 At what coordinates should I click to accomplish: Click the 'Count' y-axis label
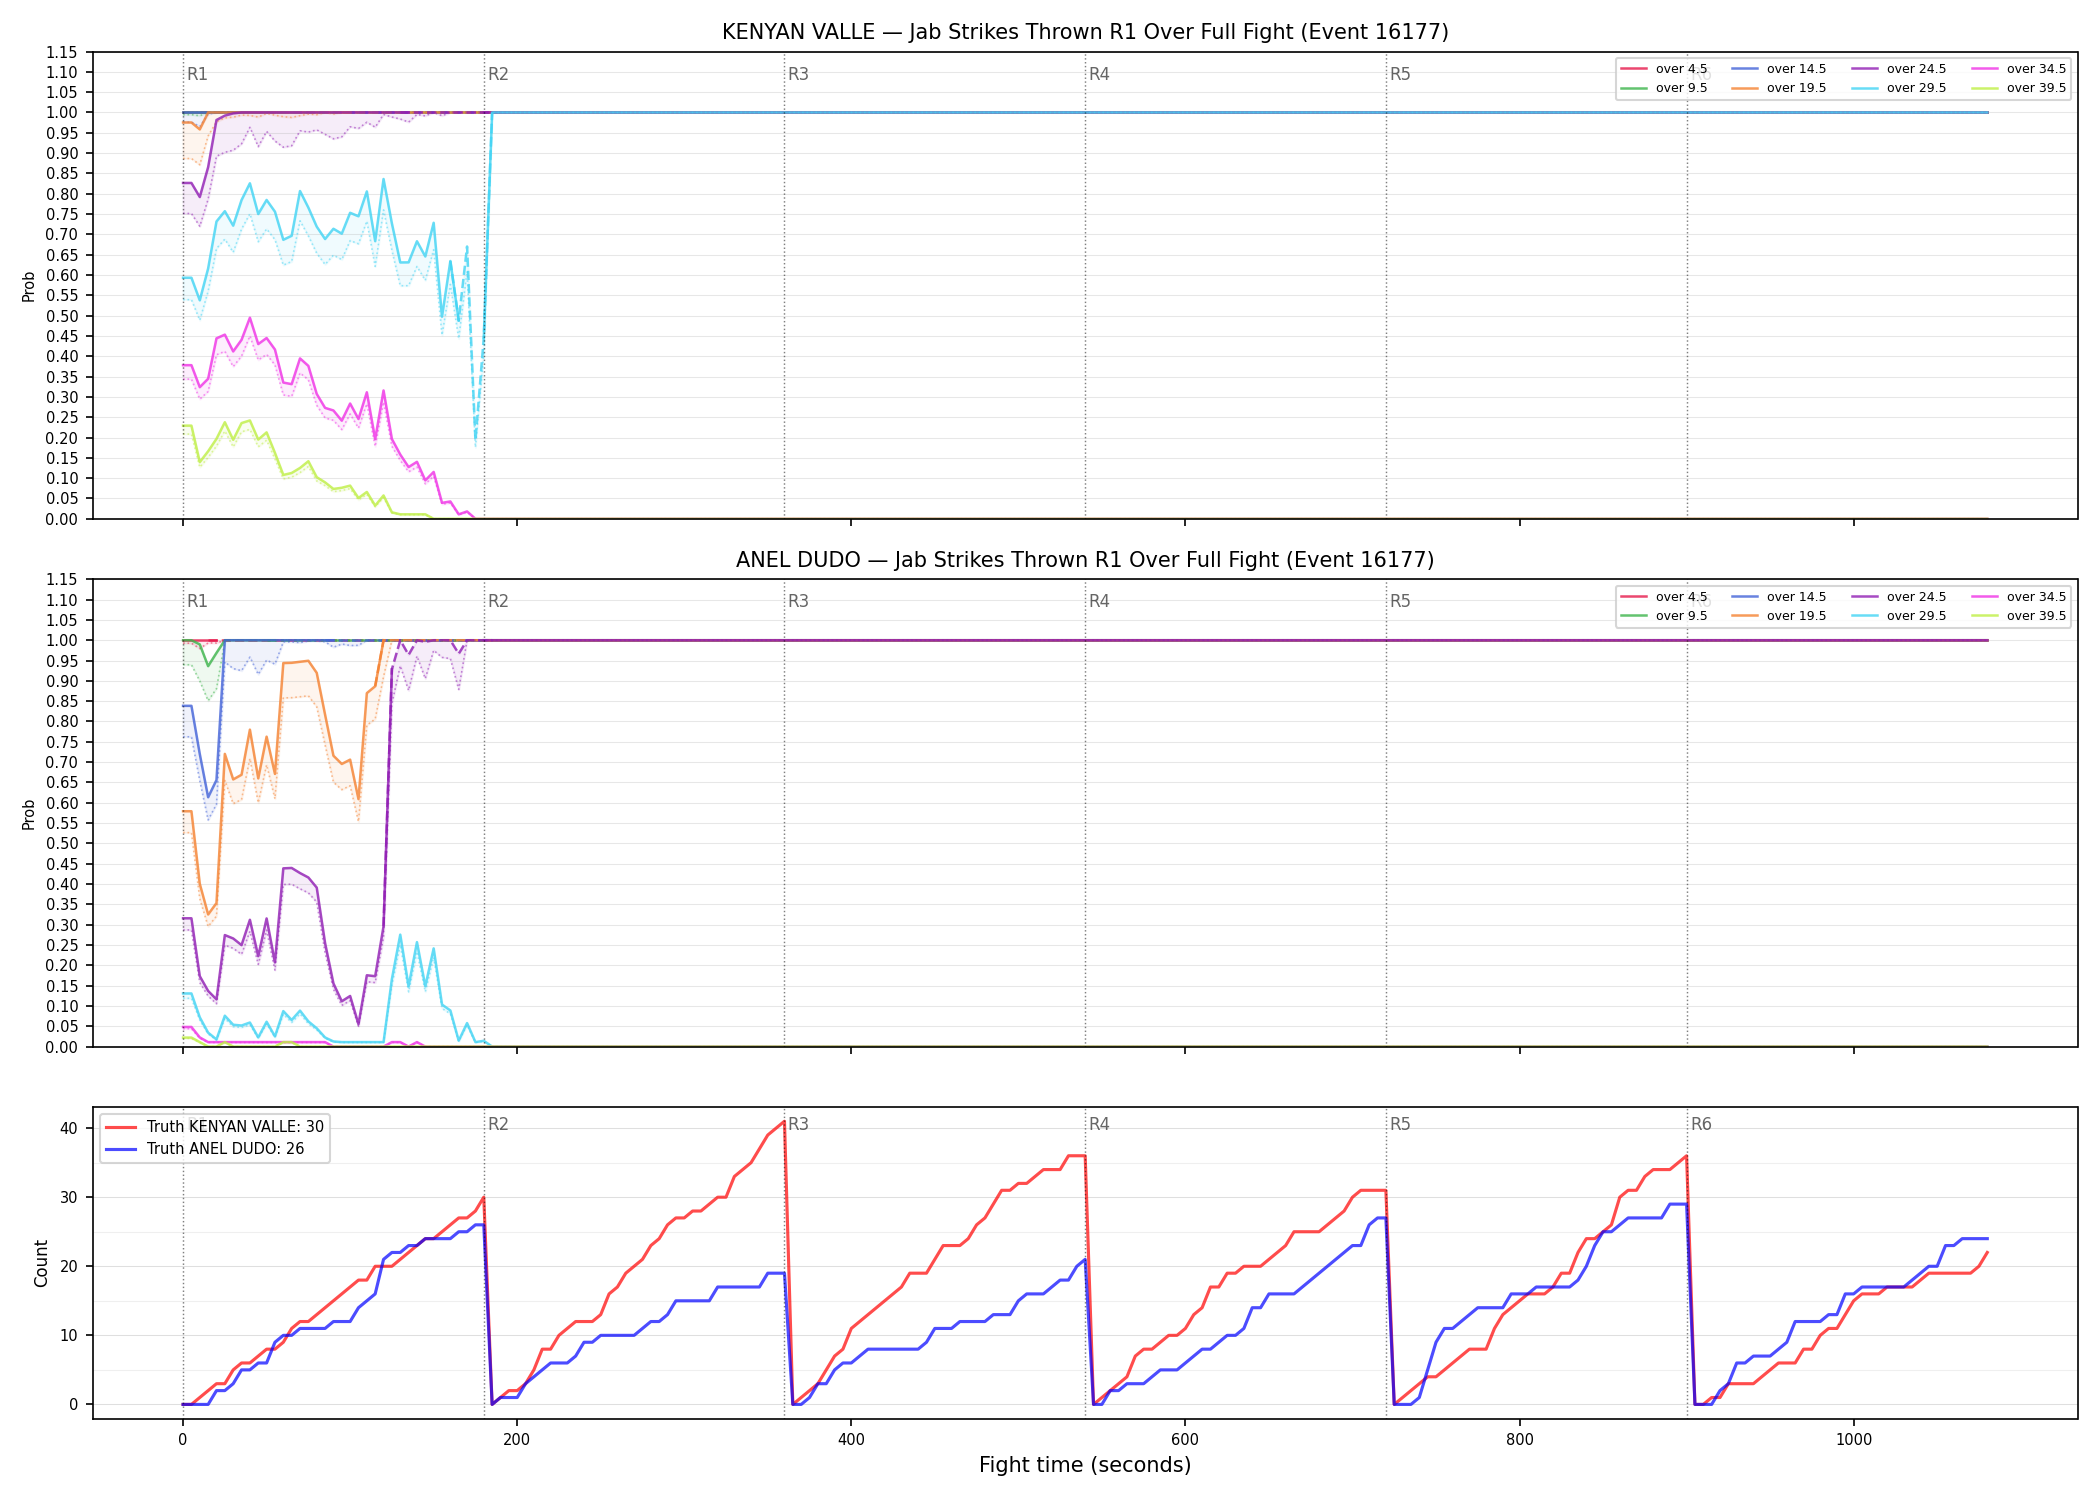[41, 1263]
